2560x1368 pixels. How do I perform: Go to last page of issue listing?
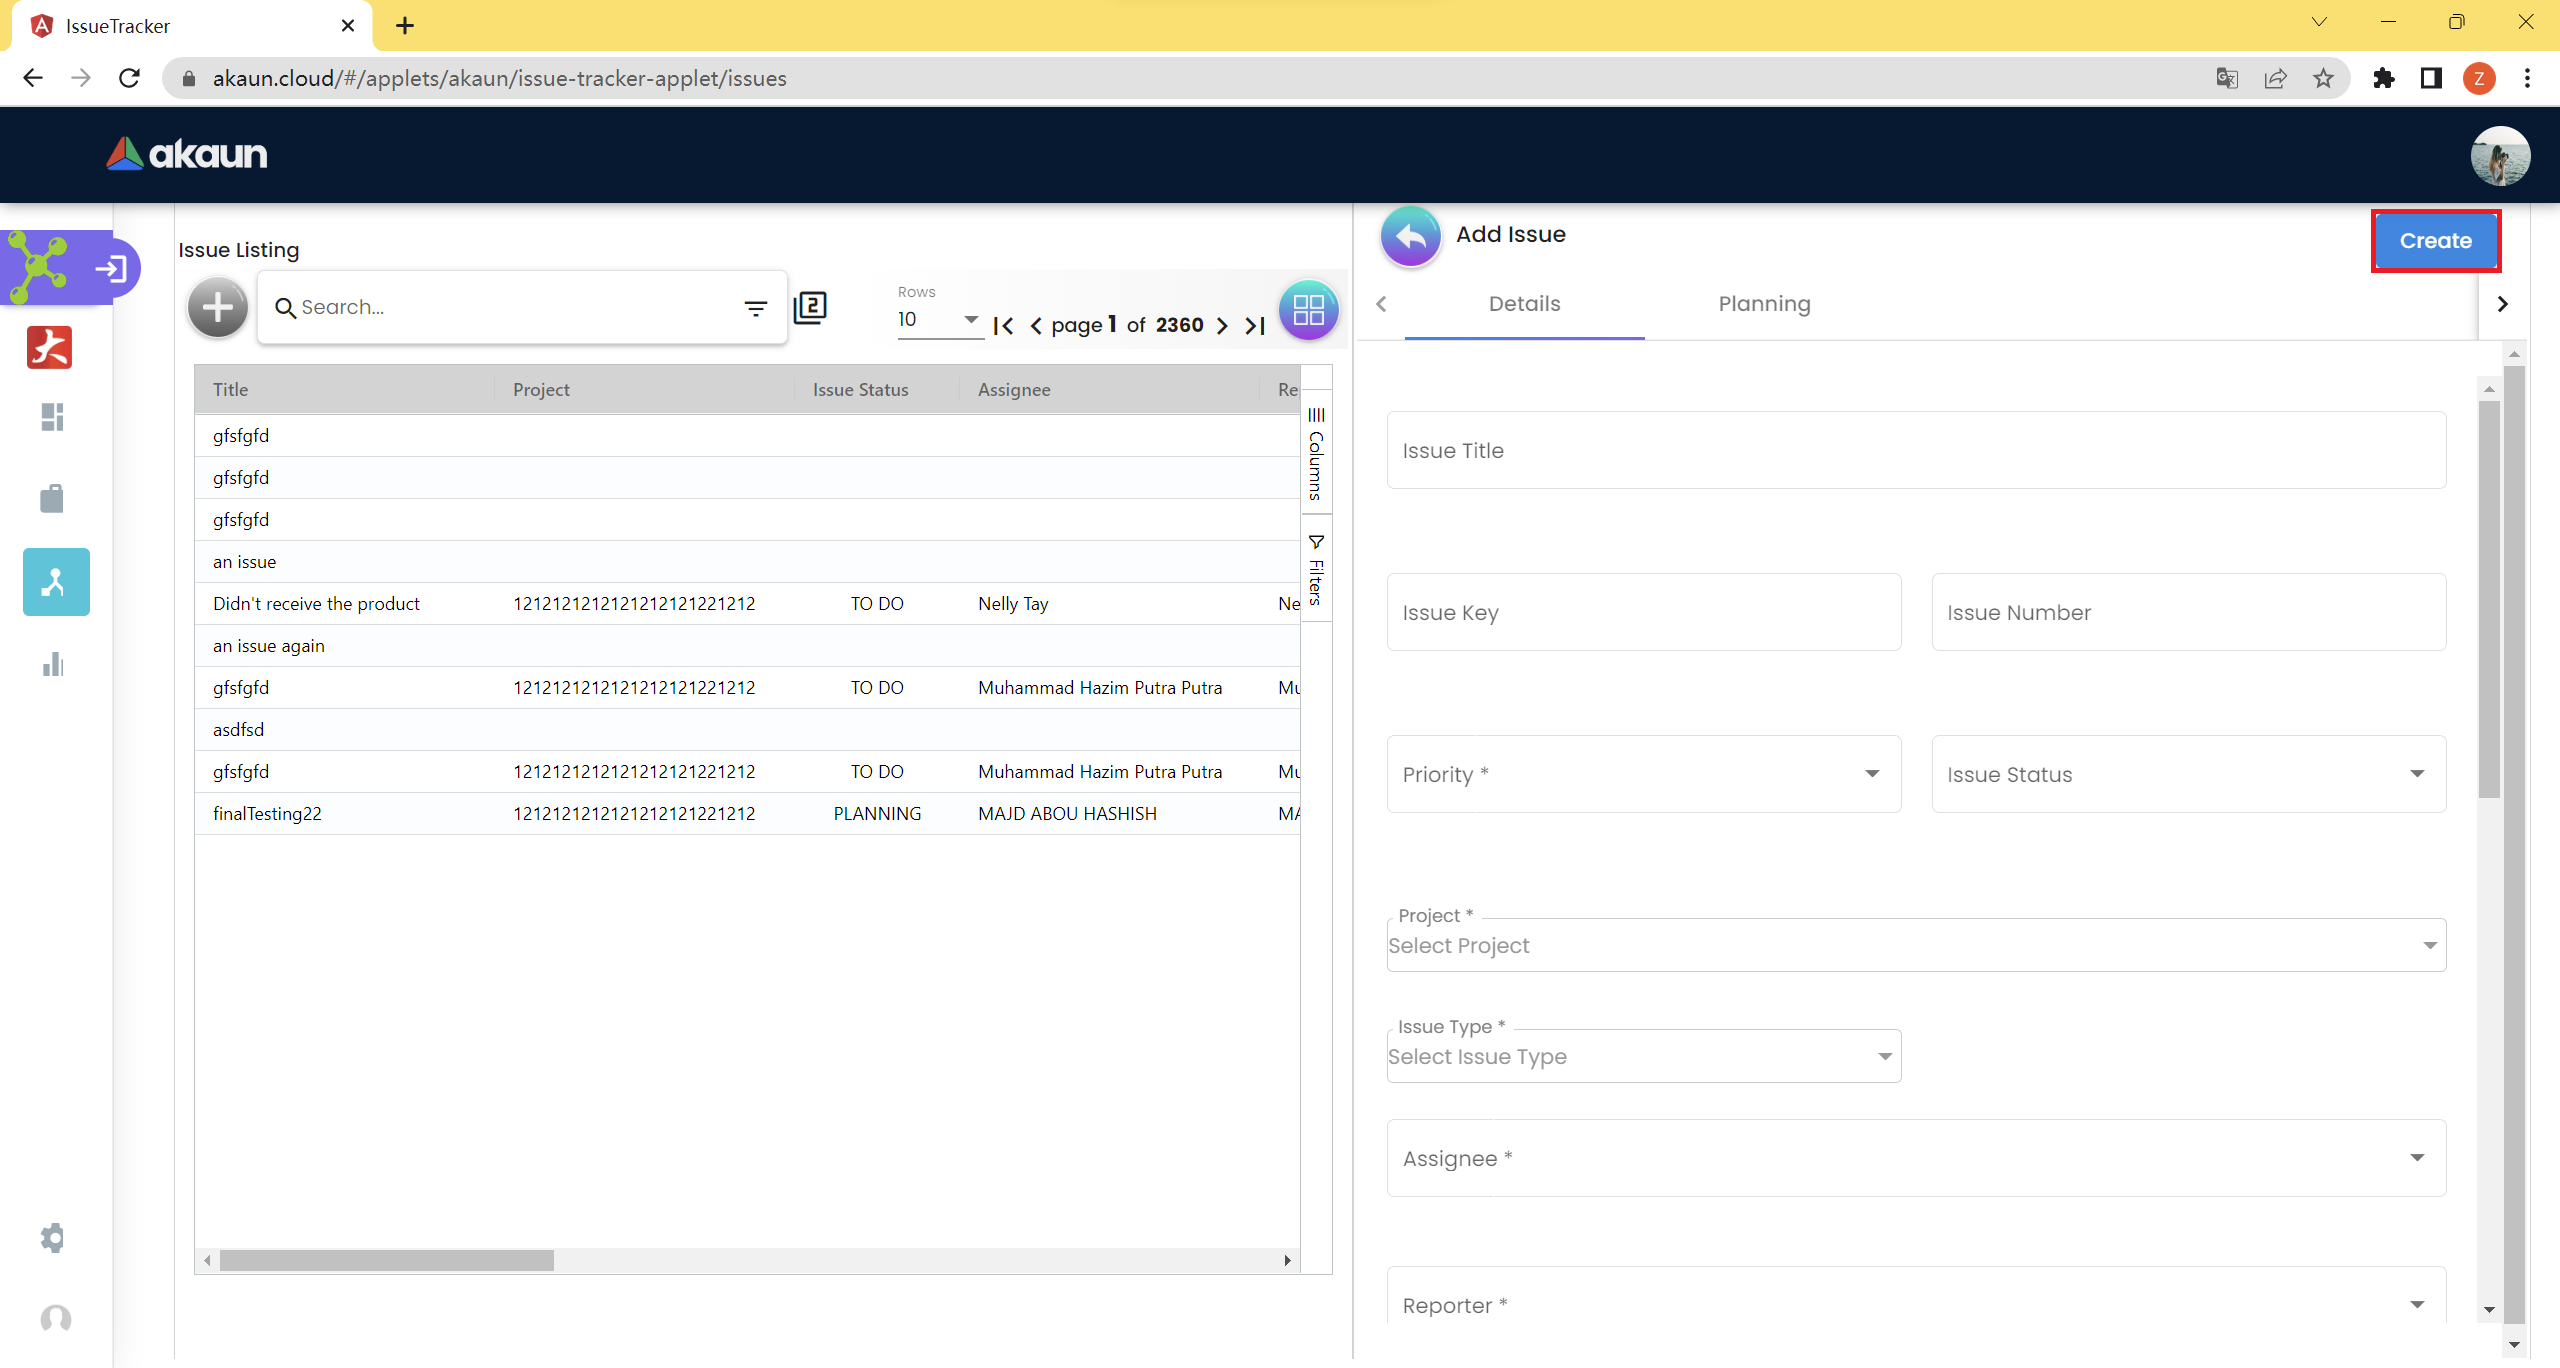(1255, 325)
